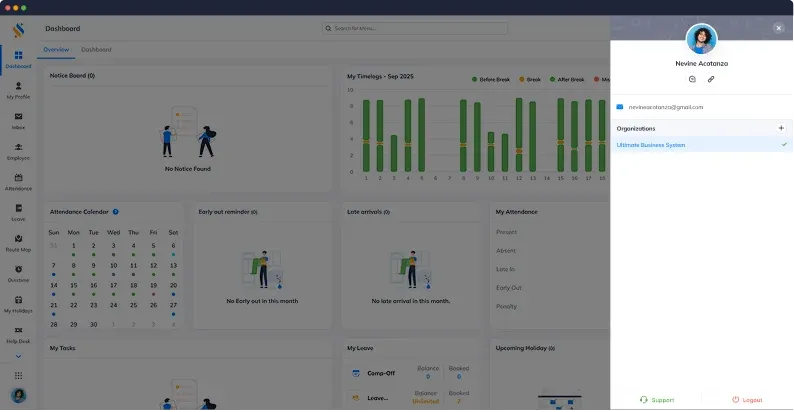Click the checkmark beside Ultimate Business System

click(x=784, y=144)
